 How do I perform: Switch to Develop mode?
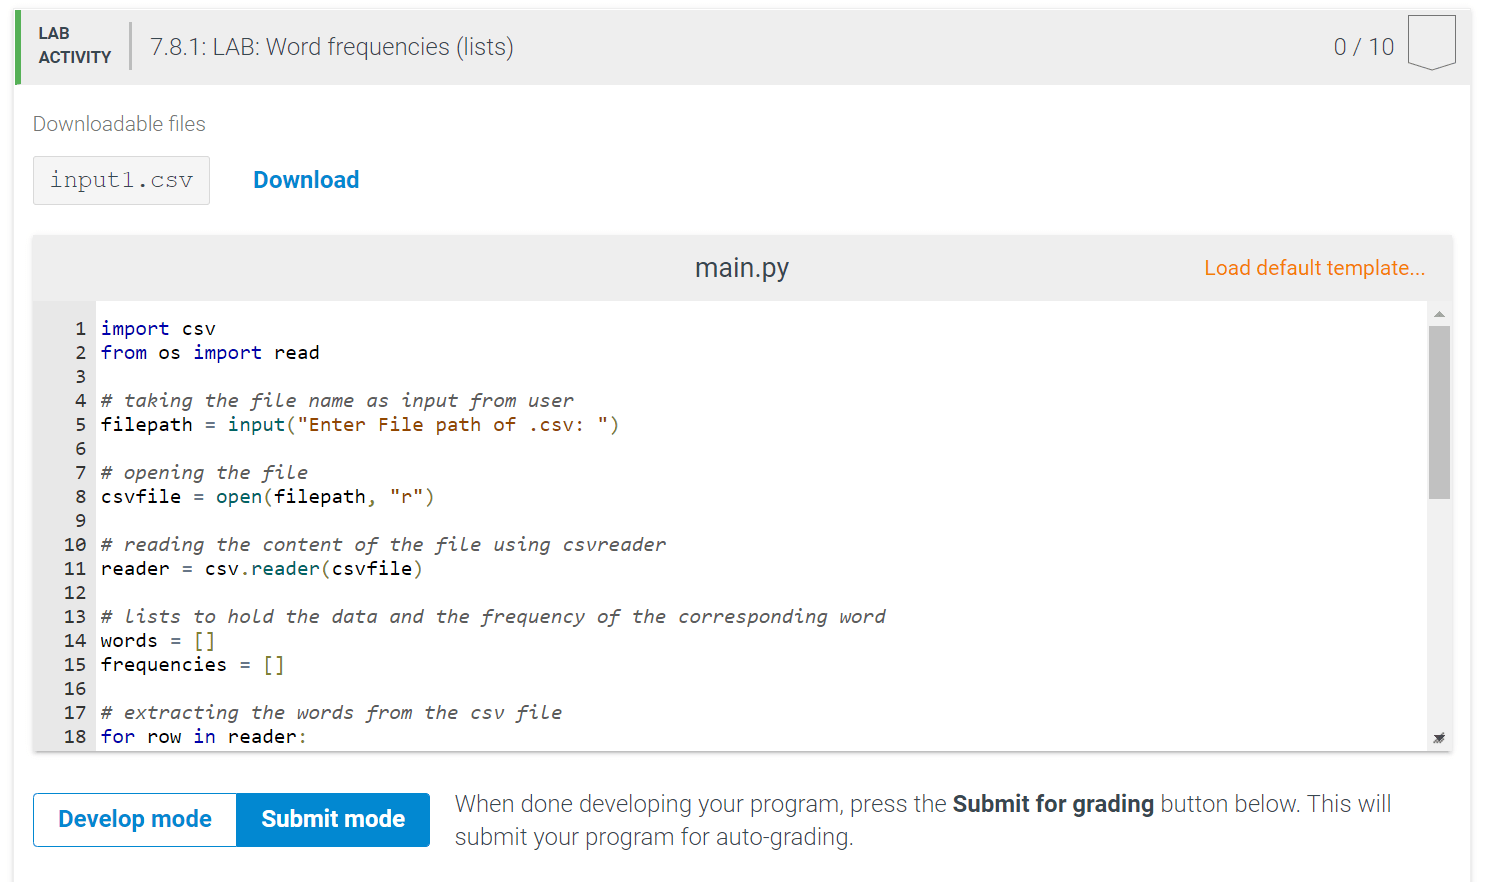[x=135, y=819]
